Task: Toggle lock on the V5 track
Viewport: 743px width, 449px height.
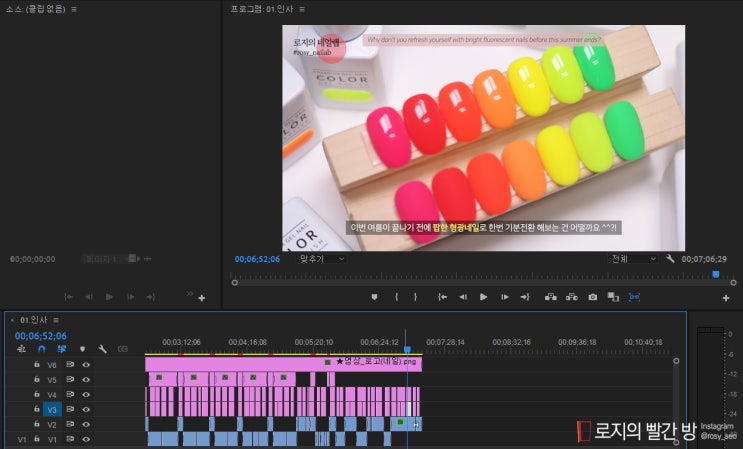Action: (37, 380)
